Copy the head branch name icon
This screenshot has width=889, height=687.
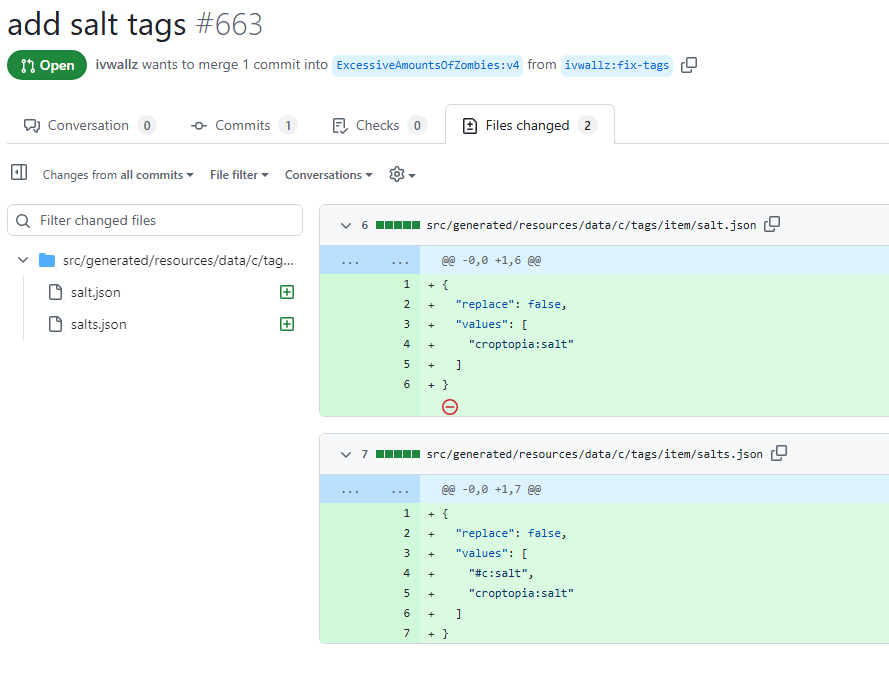click(689, 65)
